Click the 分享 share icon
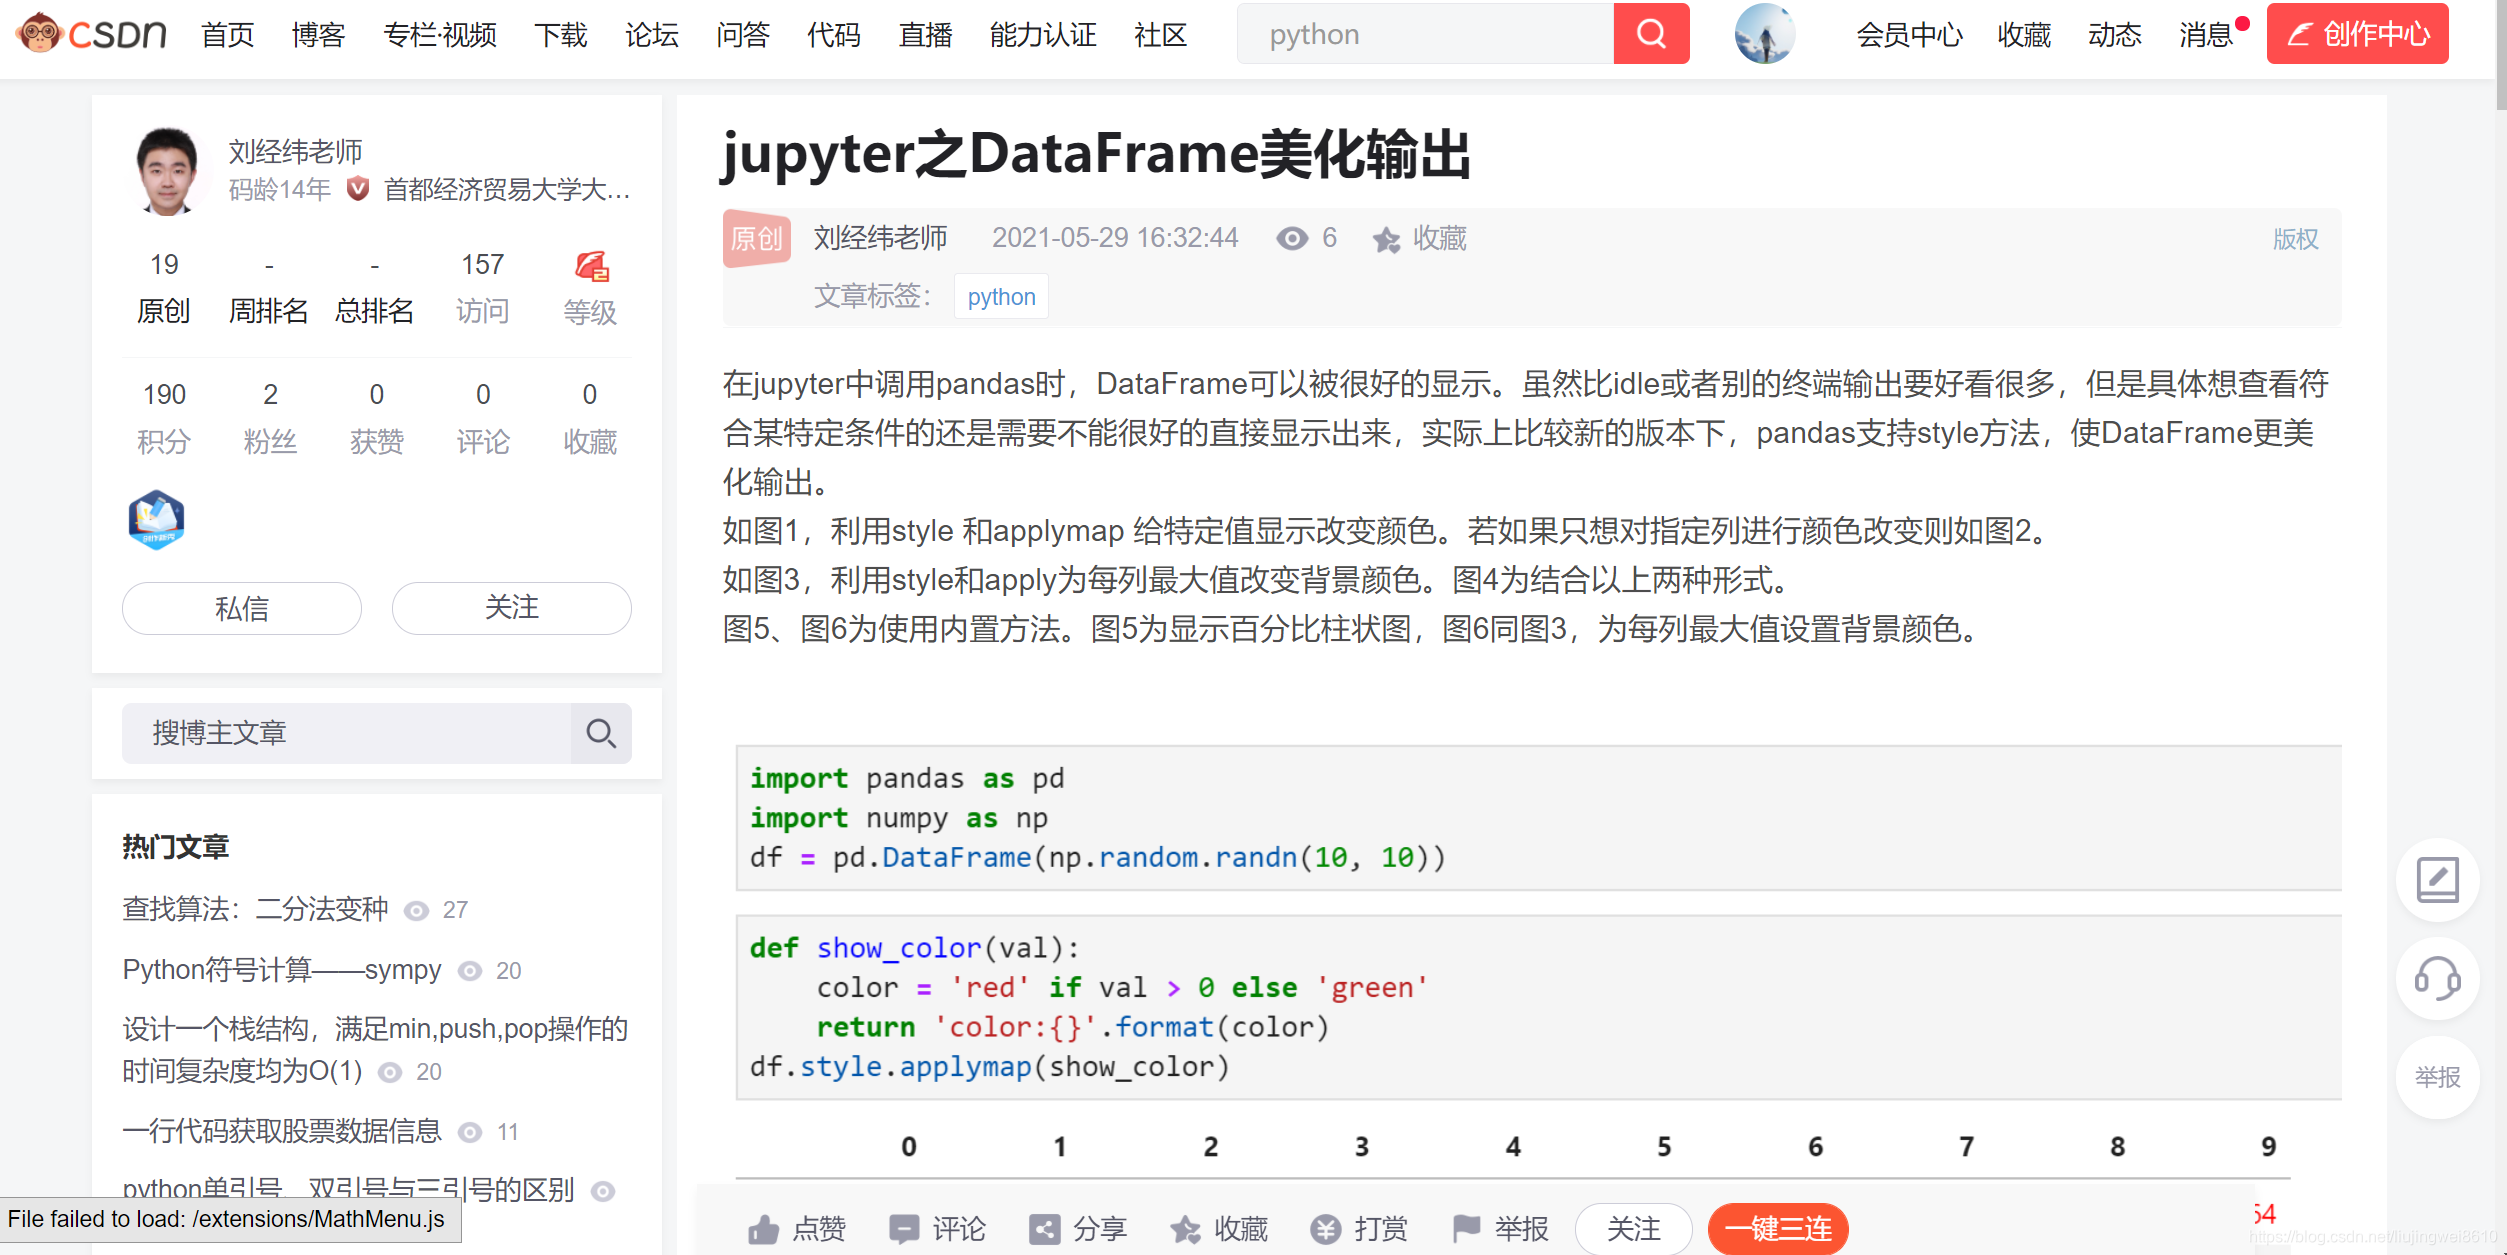2507x1255 pixels. [1044, 1229]
